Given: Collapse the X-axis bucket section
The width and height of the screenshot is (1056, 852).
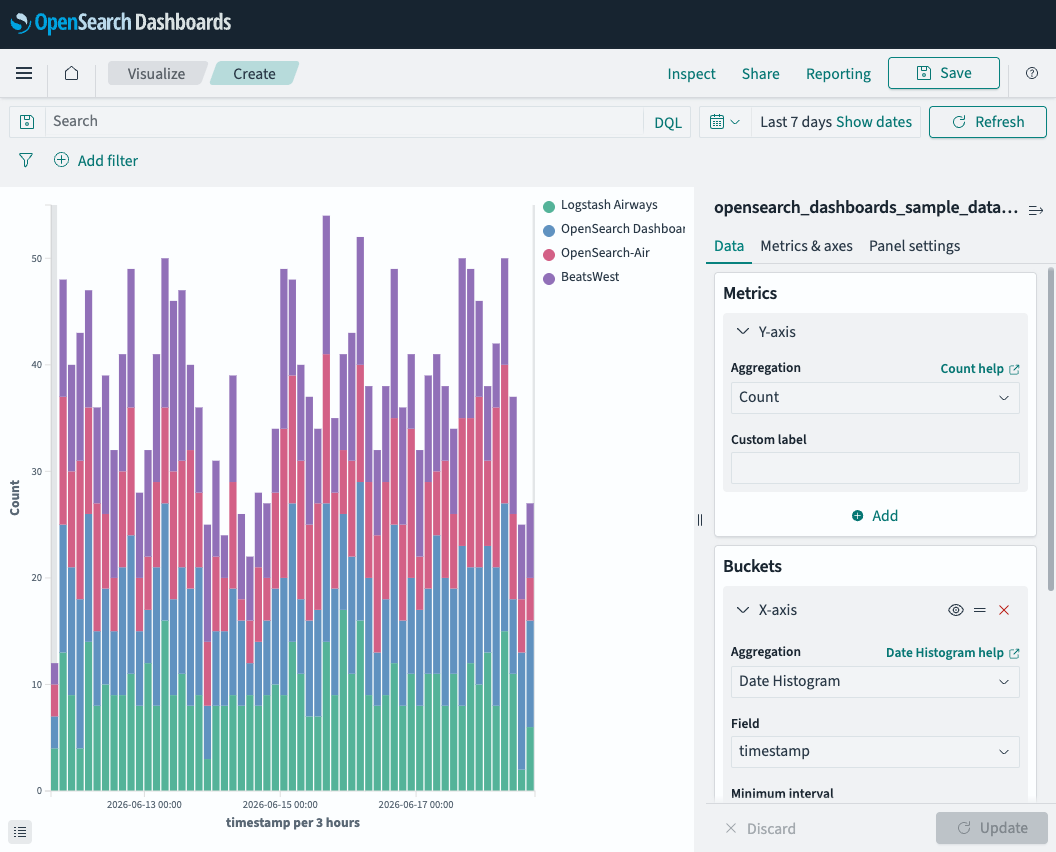Looking at the screenshot, I should tap(743, 610).
